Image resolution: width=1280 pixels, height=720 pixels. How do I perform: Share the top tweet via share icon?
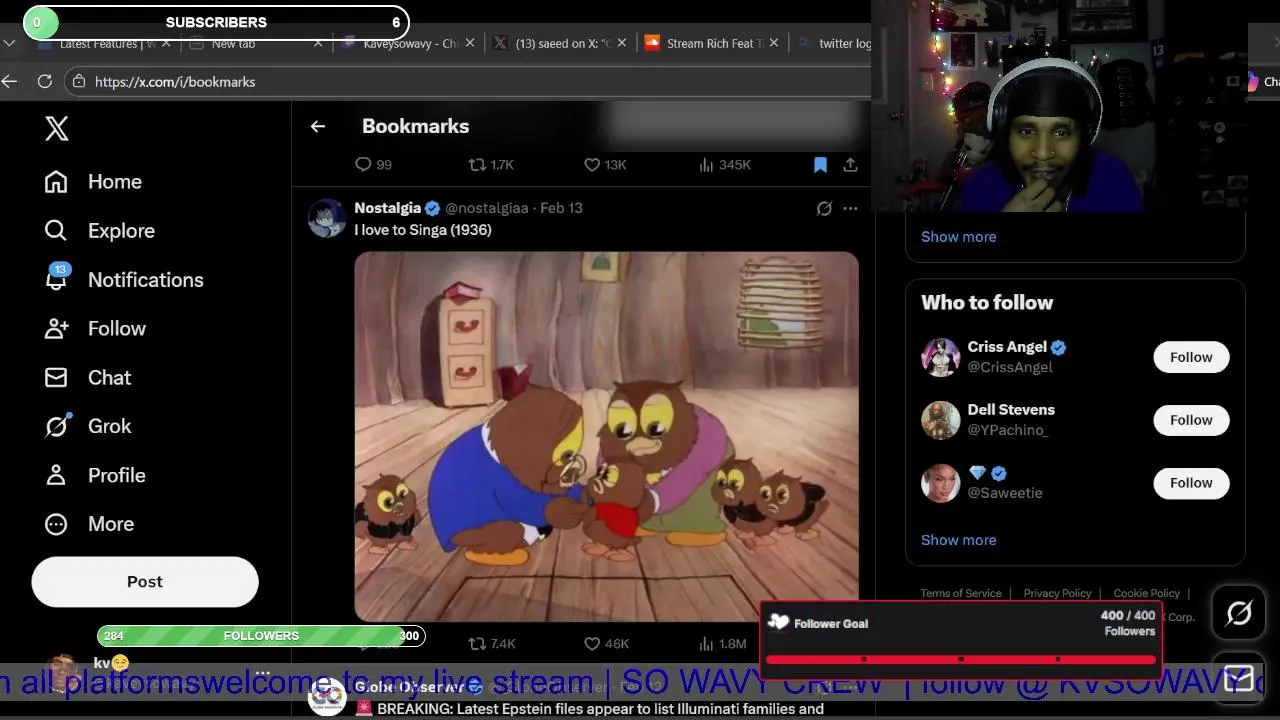[x=850, y=164]
